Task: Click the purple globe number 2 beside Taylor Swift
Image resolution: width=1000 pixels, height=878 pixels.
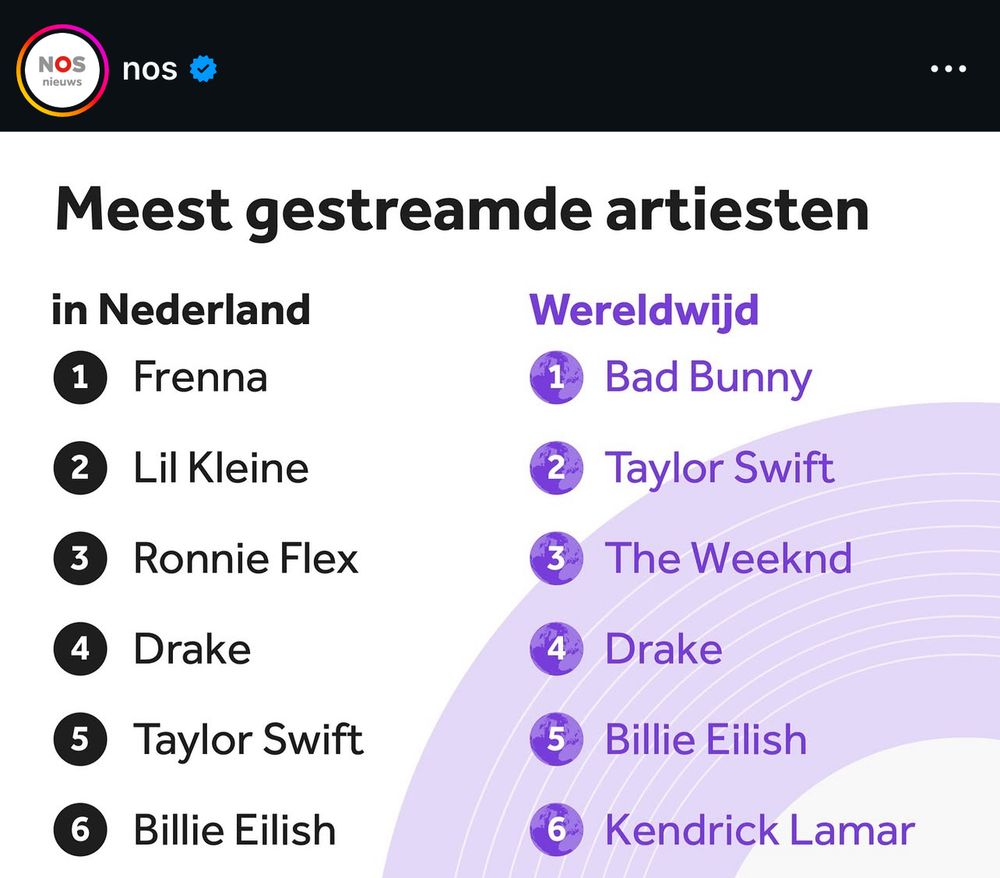Action: (556, 468)
